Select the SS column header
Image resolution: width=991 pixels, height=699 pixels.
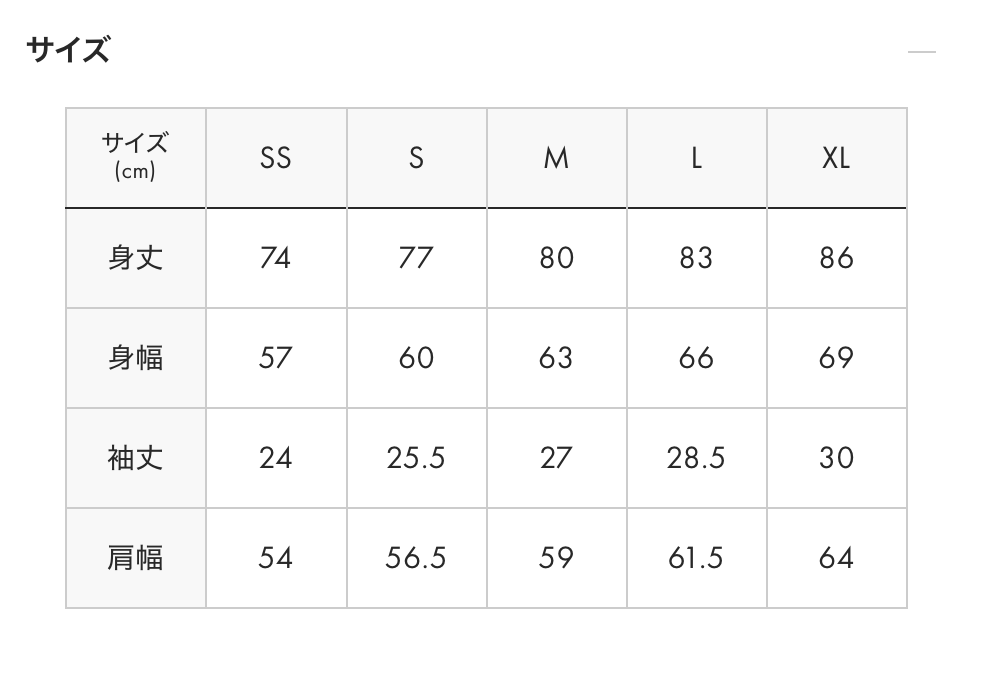pyautogui.click(x=276, y=158)
